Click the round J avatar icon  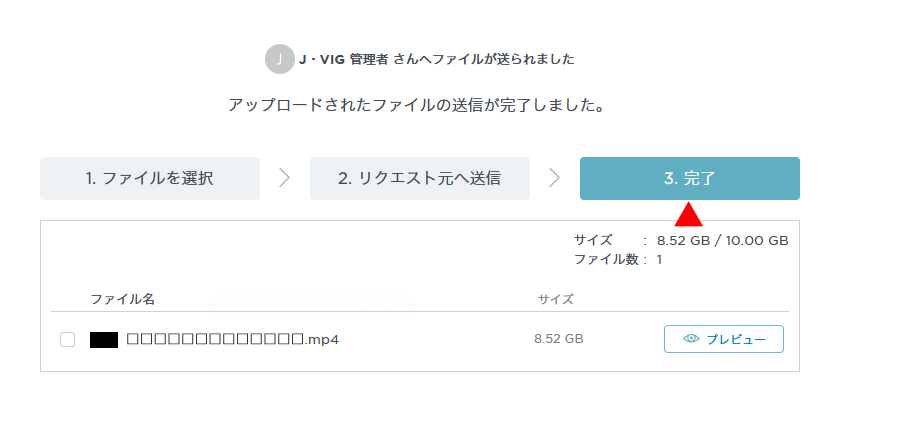tap(280, 59)
